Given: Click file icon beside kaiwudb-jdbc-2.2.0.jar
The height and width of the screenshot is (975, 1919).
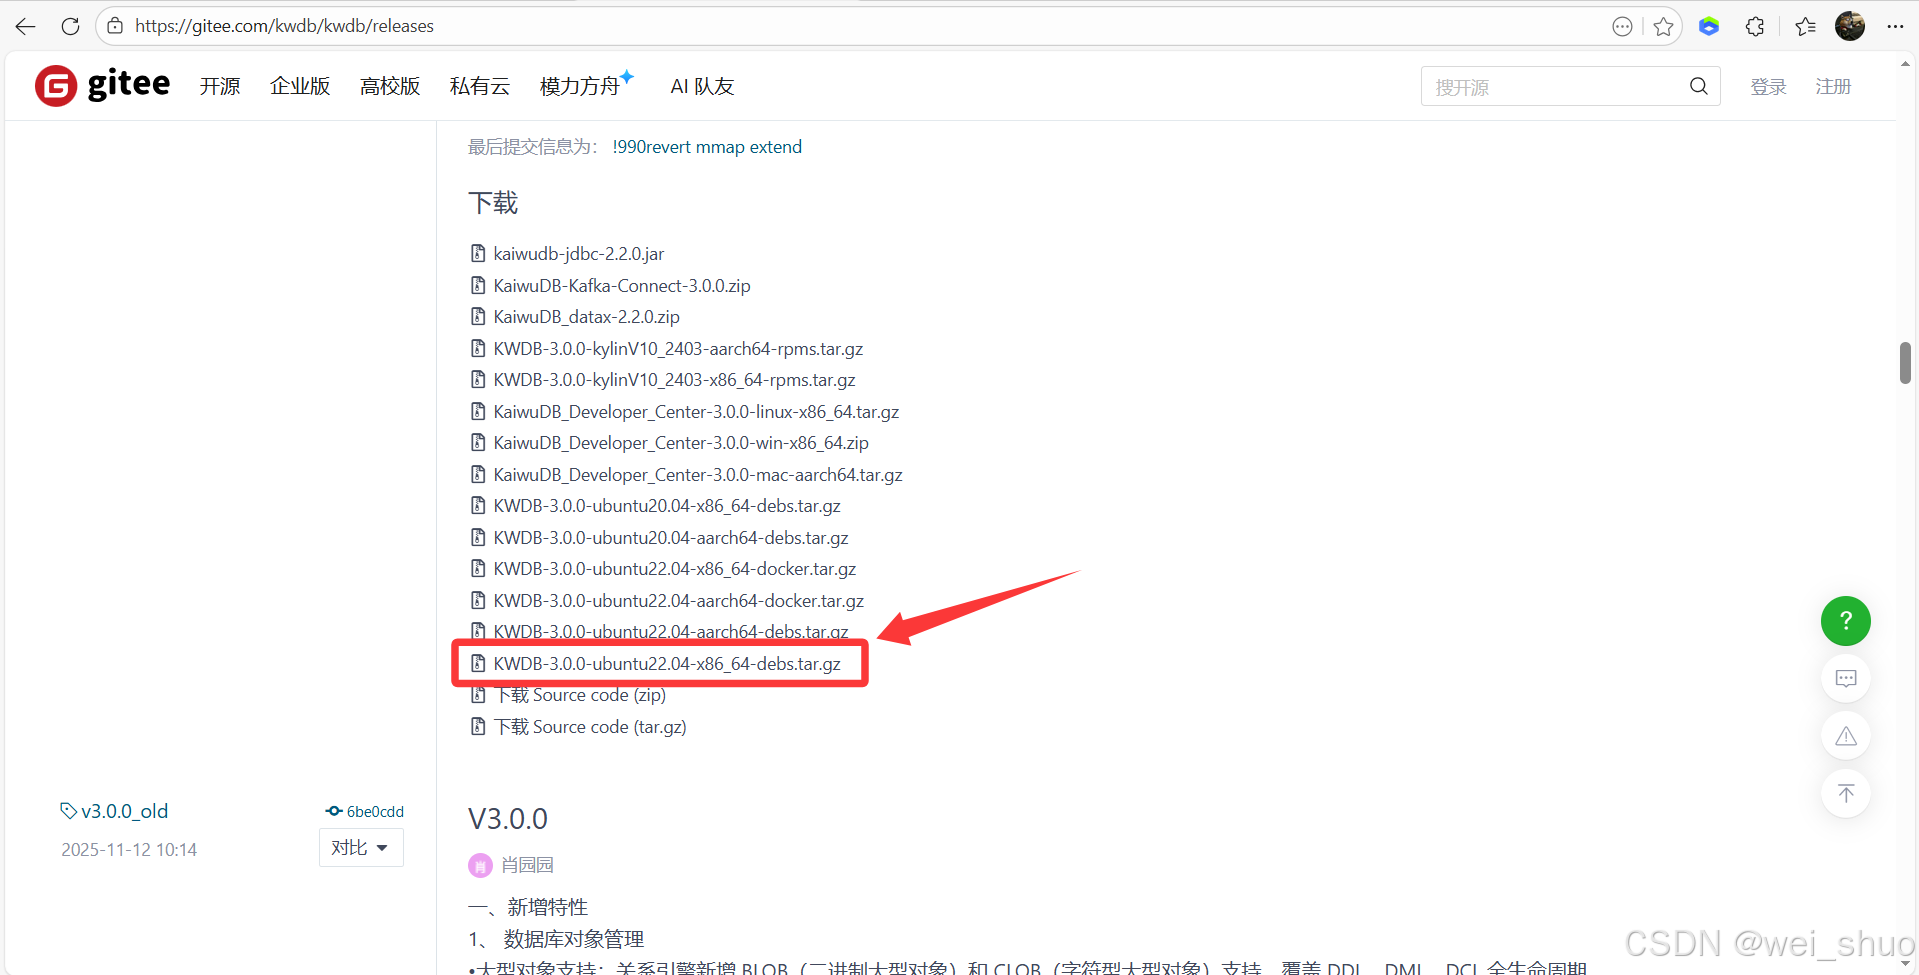Looking at the screenshot, I should (x=478, y=253).
